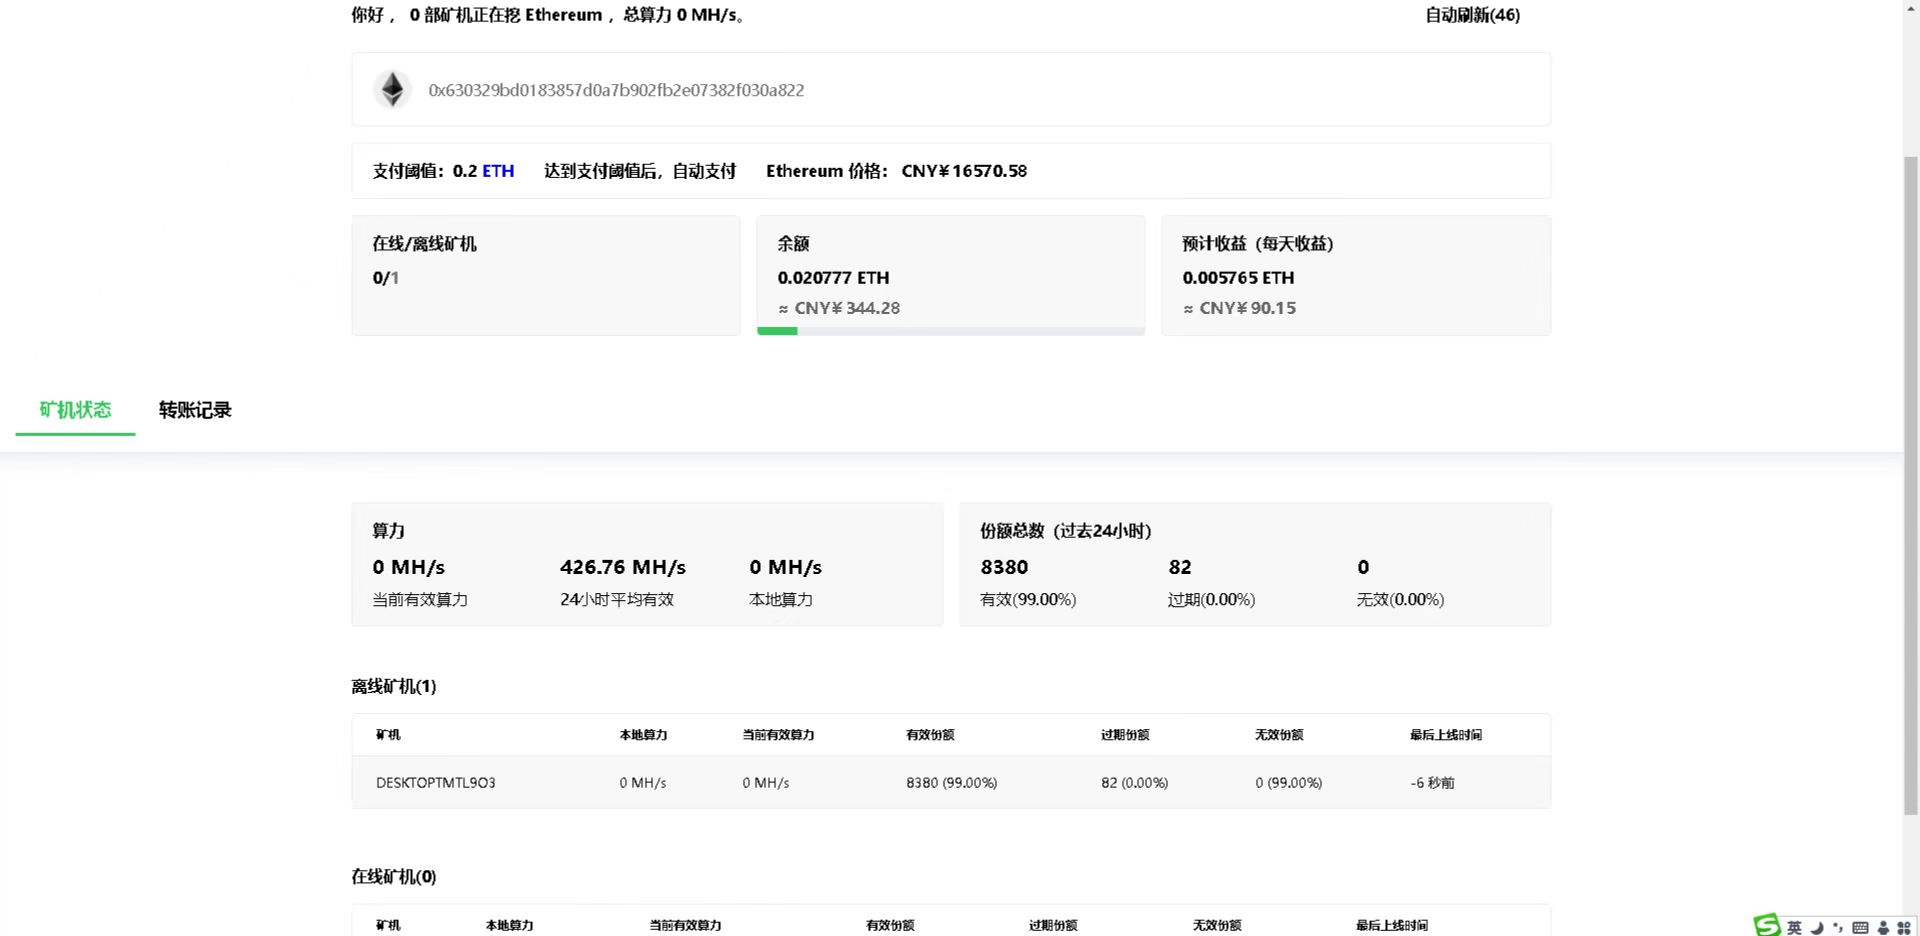Image resolution: width=1920 pixels, height=936 pixels.
Task: Open the Sogou toolbox grid icon
Action: click(x=1904, y=927)
